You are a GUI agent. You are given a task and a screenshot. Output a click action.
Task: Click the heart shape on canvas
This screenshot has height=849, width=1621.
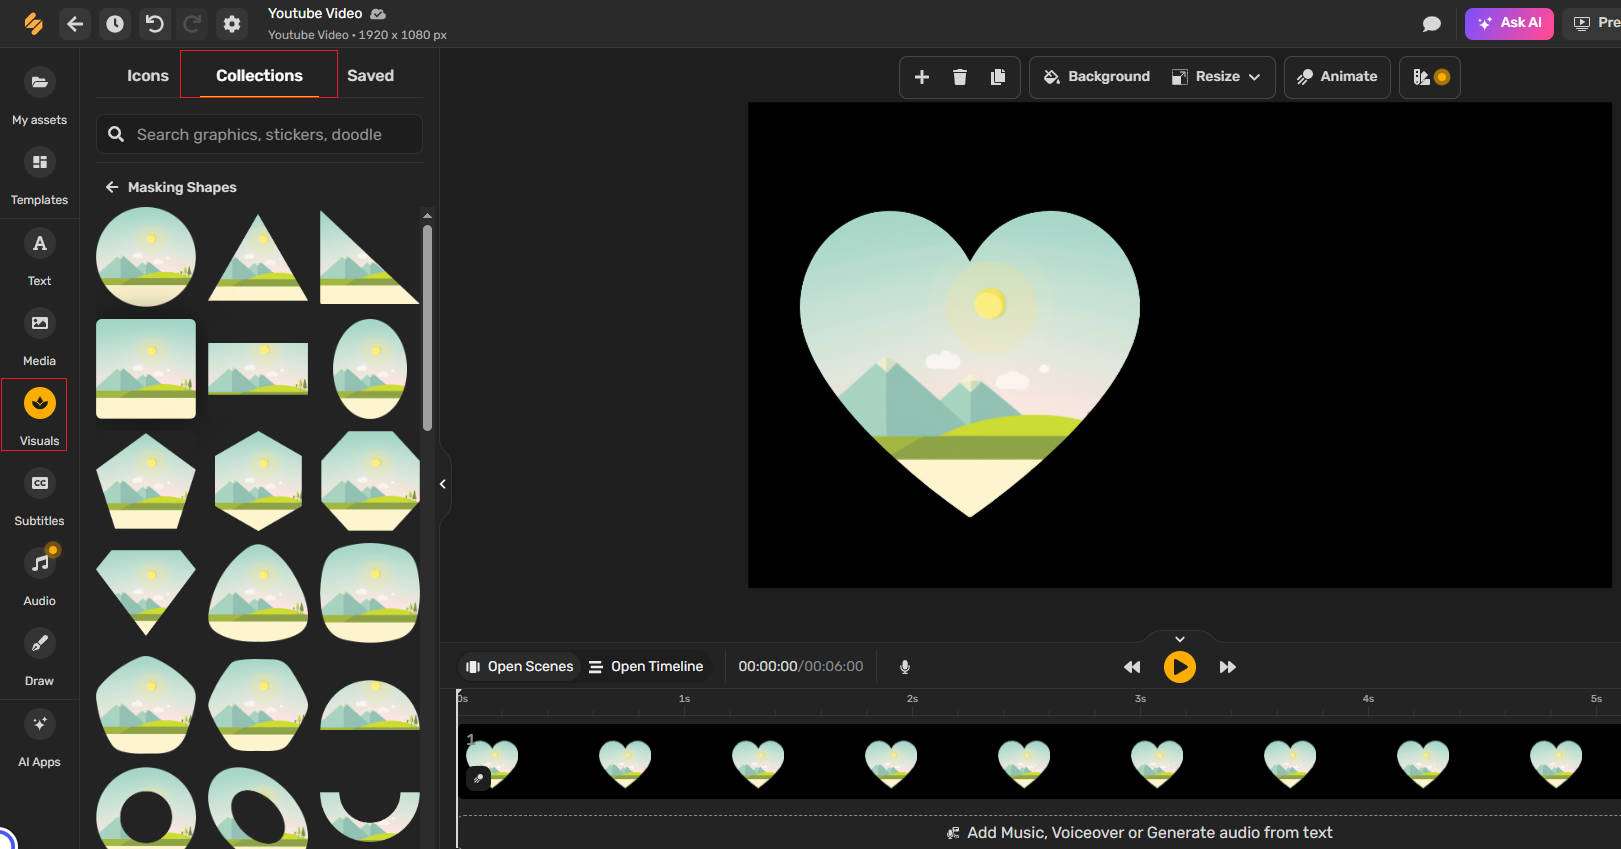pyautogui.click(x=969, y=364)
